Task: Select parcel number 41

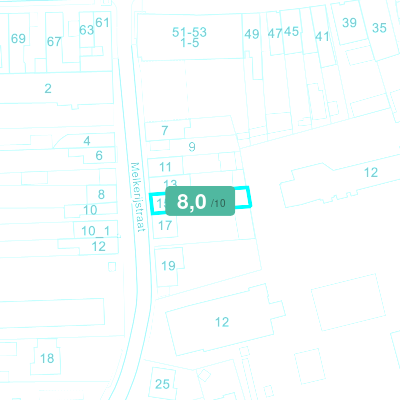Action: coord(322,36)
